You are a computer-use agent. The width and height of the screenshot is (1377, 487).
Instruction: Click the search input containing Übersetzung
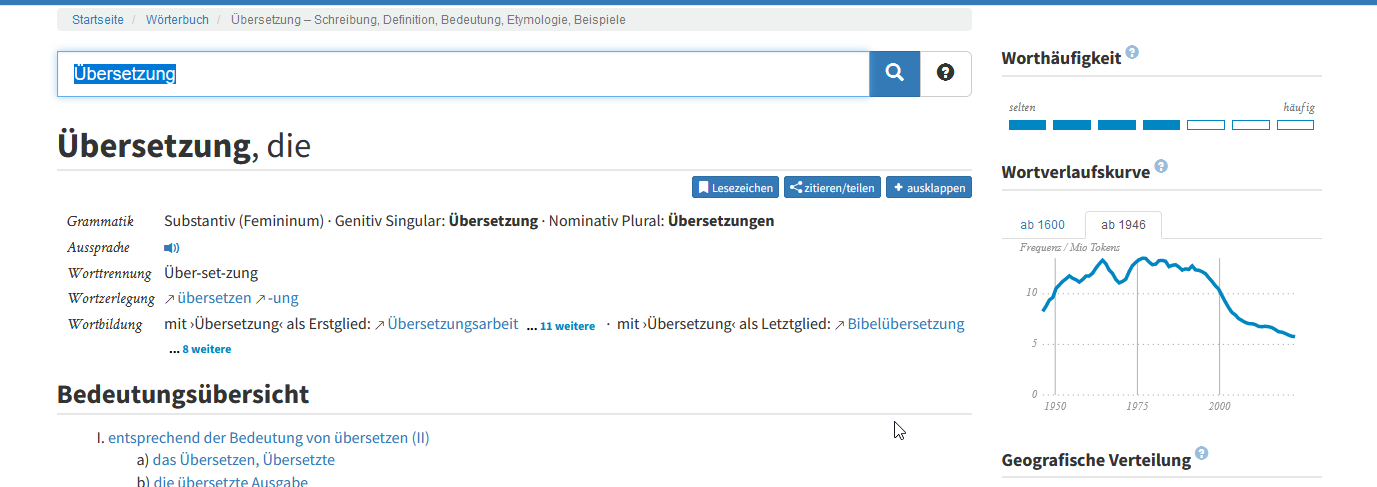pos(463,74)
